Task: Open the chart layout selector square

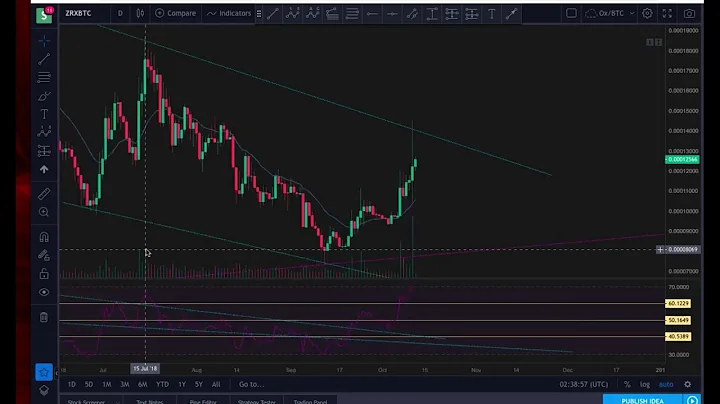Action: point(571,13)
